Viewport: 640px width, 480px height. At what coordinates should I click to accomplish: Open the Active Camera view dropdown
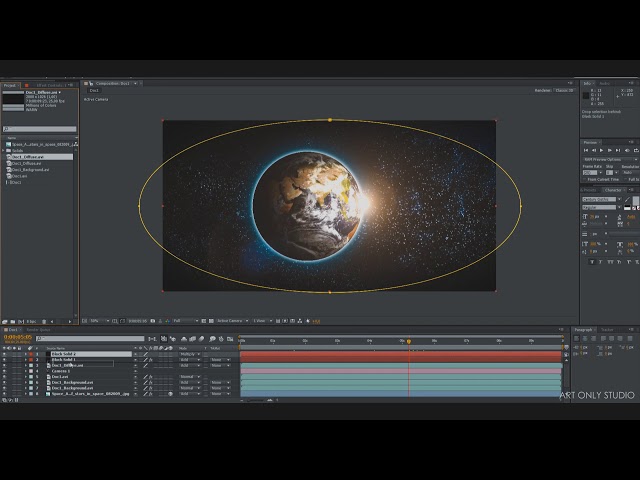(x=232, y=321)
